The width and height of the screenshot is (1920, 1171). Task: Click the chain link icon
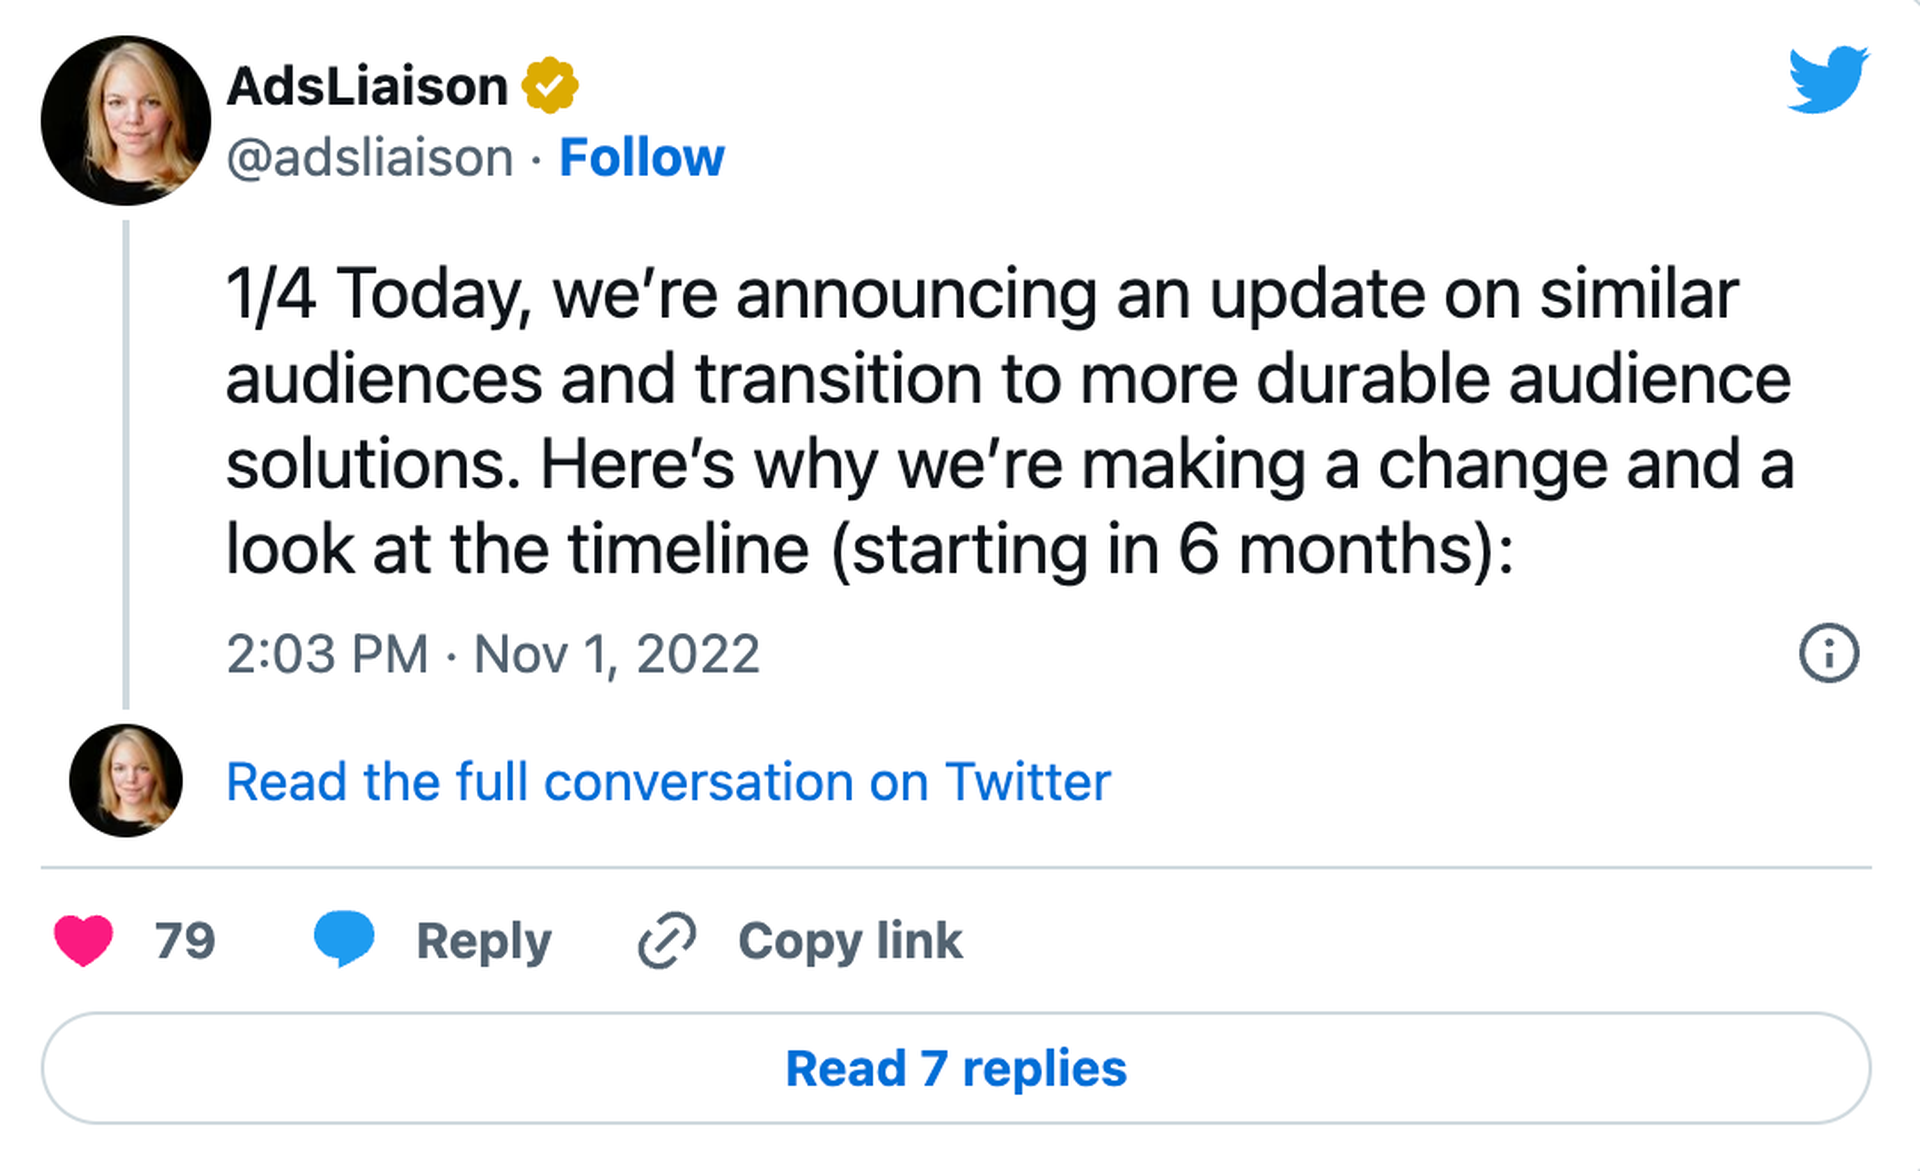667,940
